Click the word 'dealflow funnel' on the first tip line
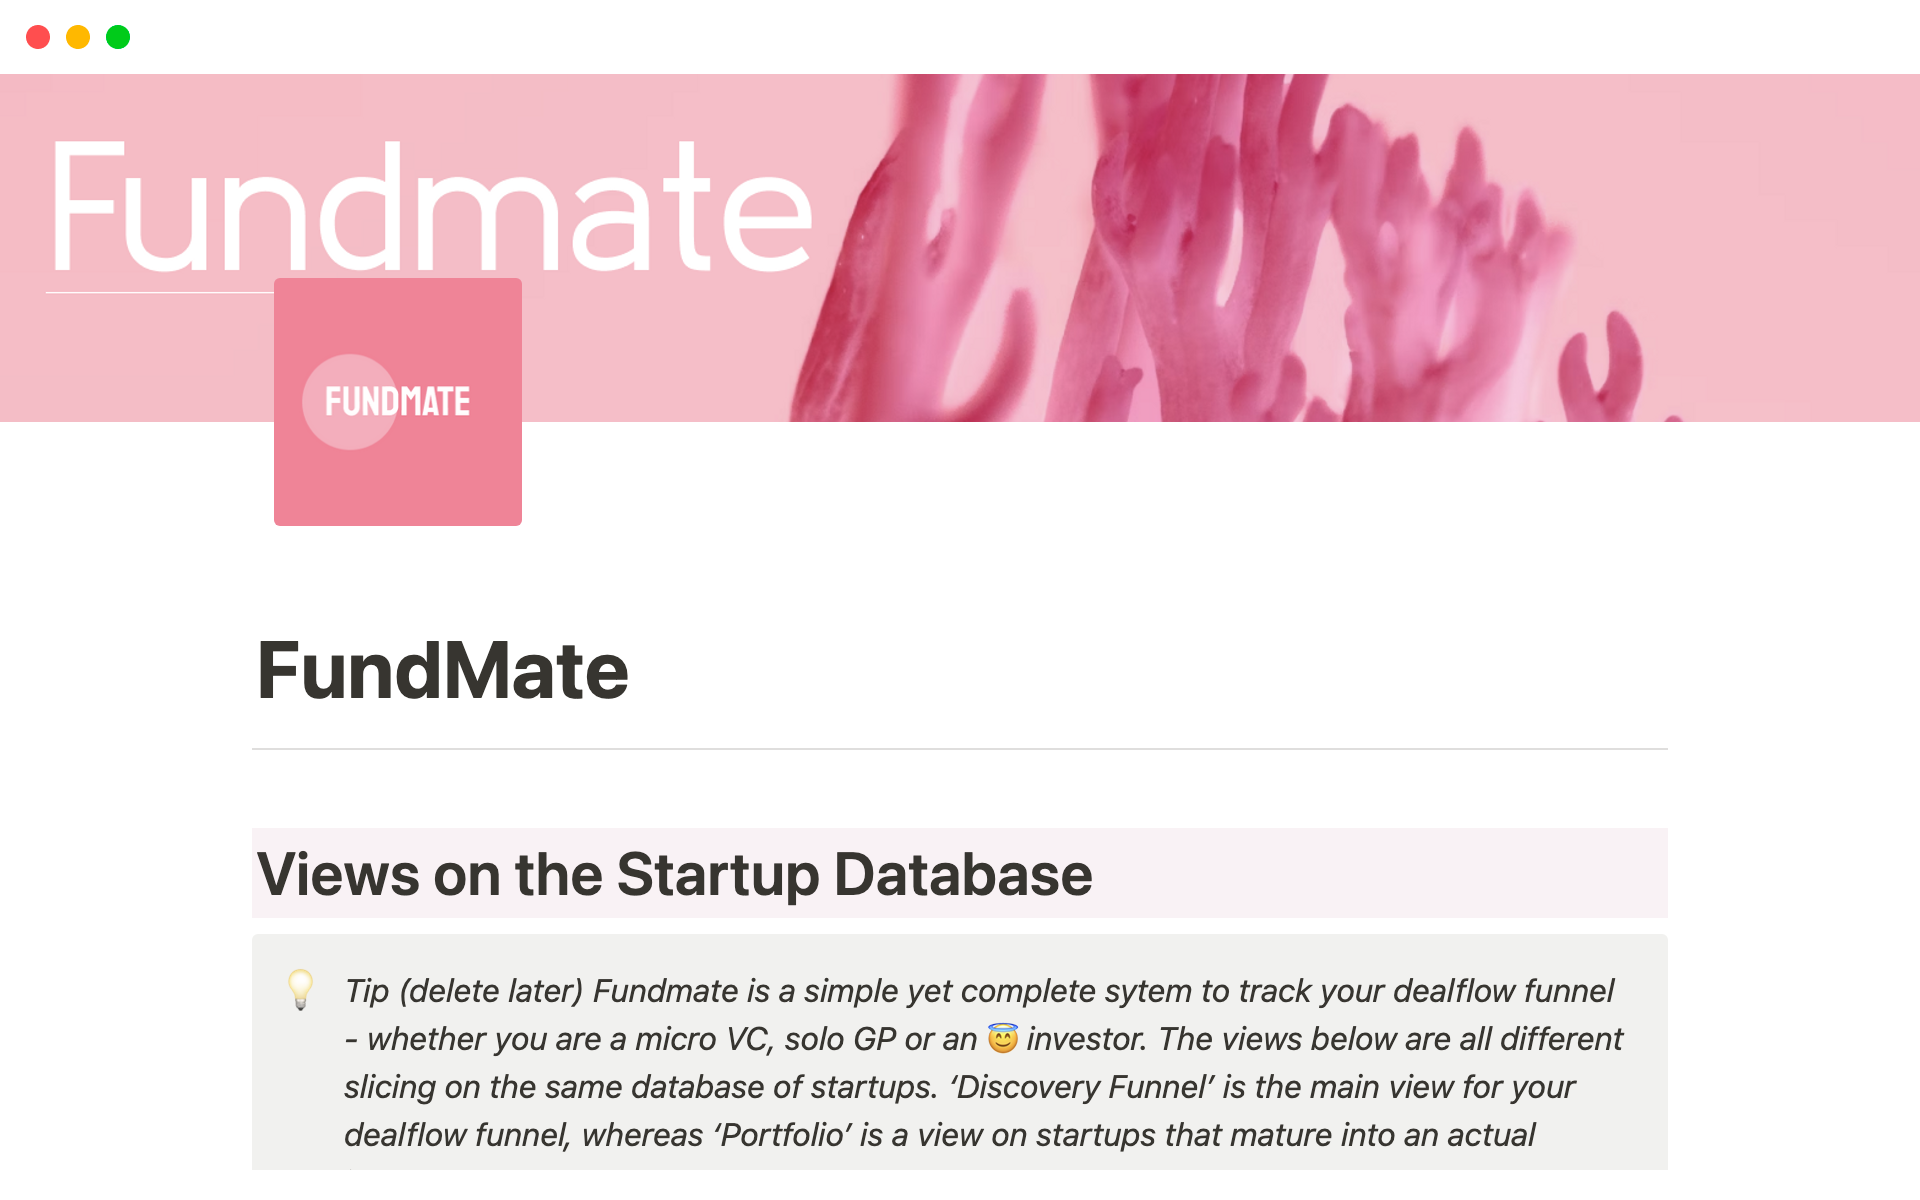This screenshot has height=1200, width=1920. (1503, 991)
